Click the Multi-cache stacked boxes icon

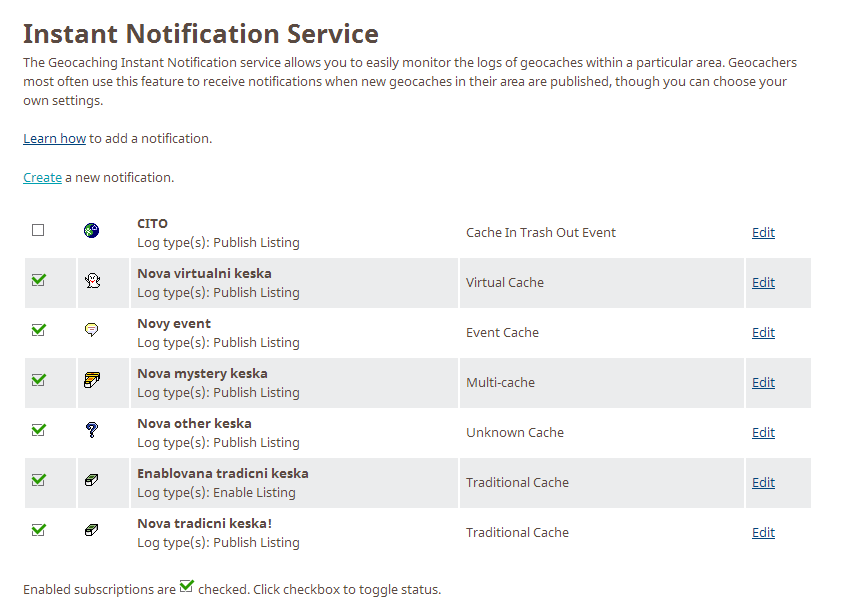92,380
